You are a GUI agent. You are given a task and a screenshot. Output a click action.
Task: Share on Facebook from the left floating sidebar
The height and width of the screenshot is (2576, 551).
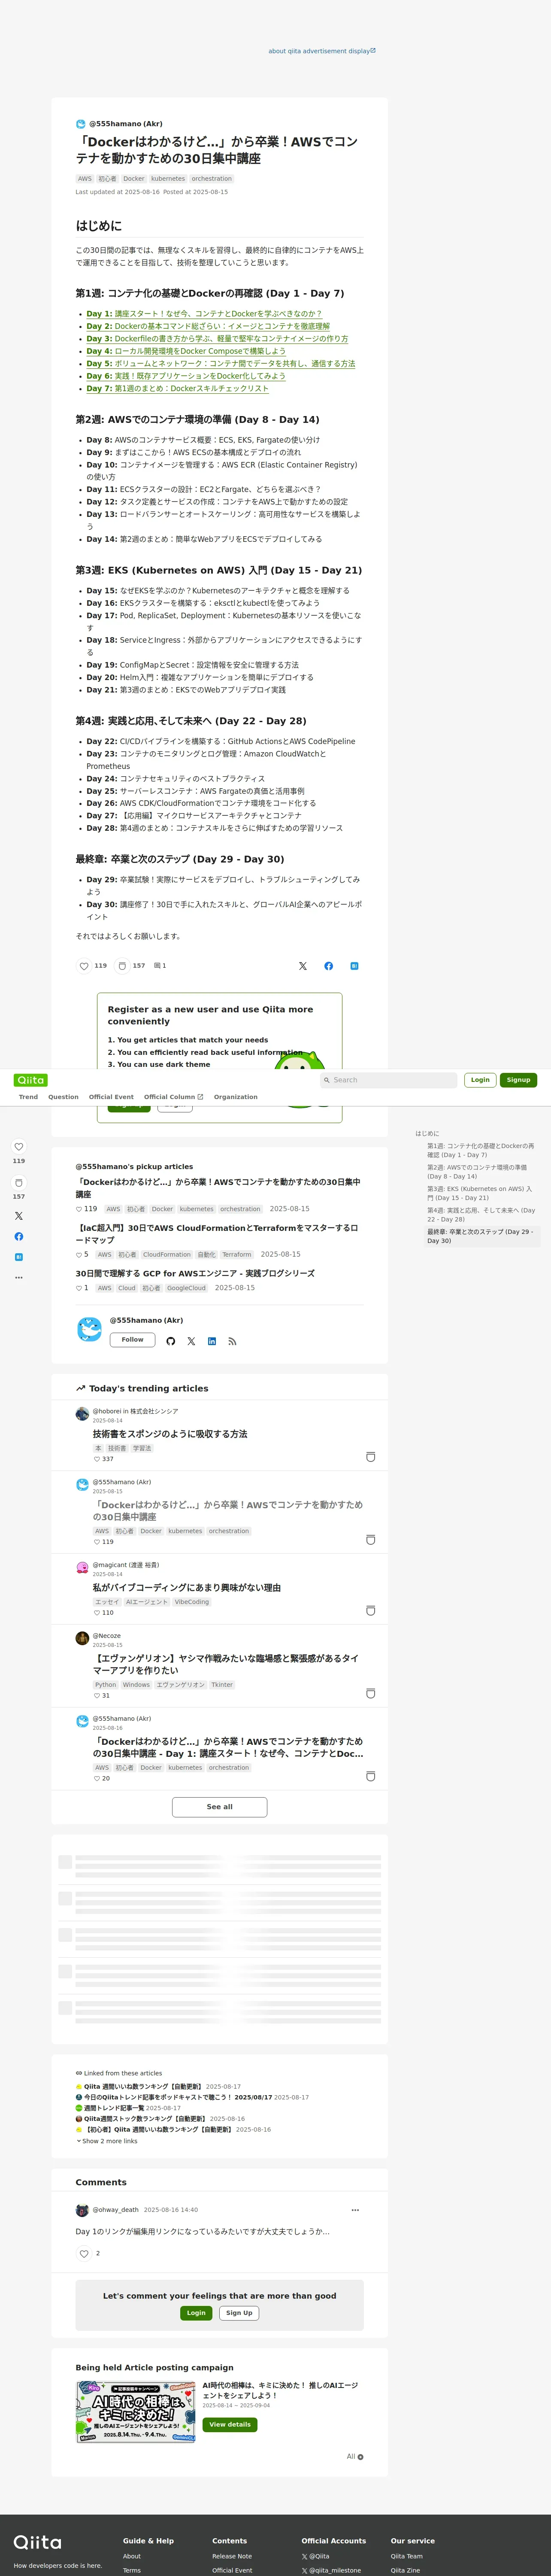point(18,1237)
